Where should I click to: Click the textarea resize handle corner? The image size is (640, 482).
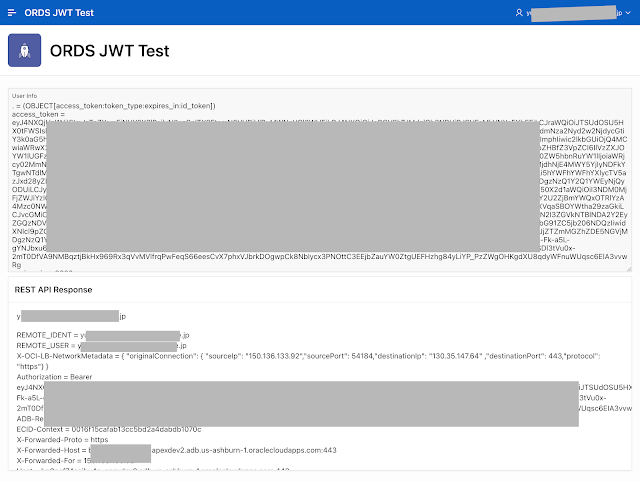pos(629,269)
